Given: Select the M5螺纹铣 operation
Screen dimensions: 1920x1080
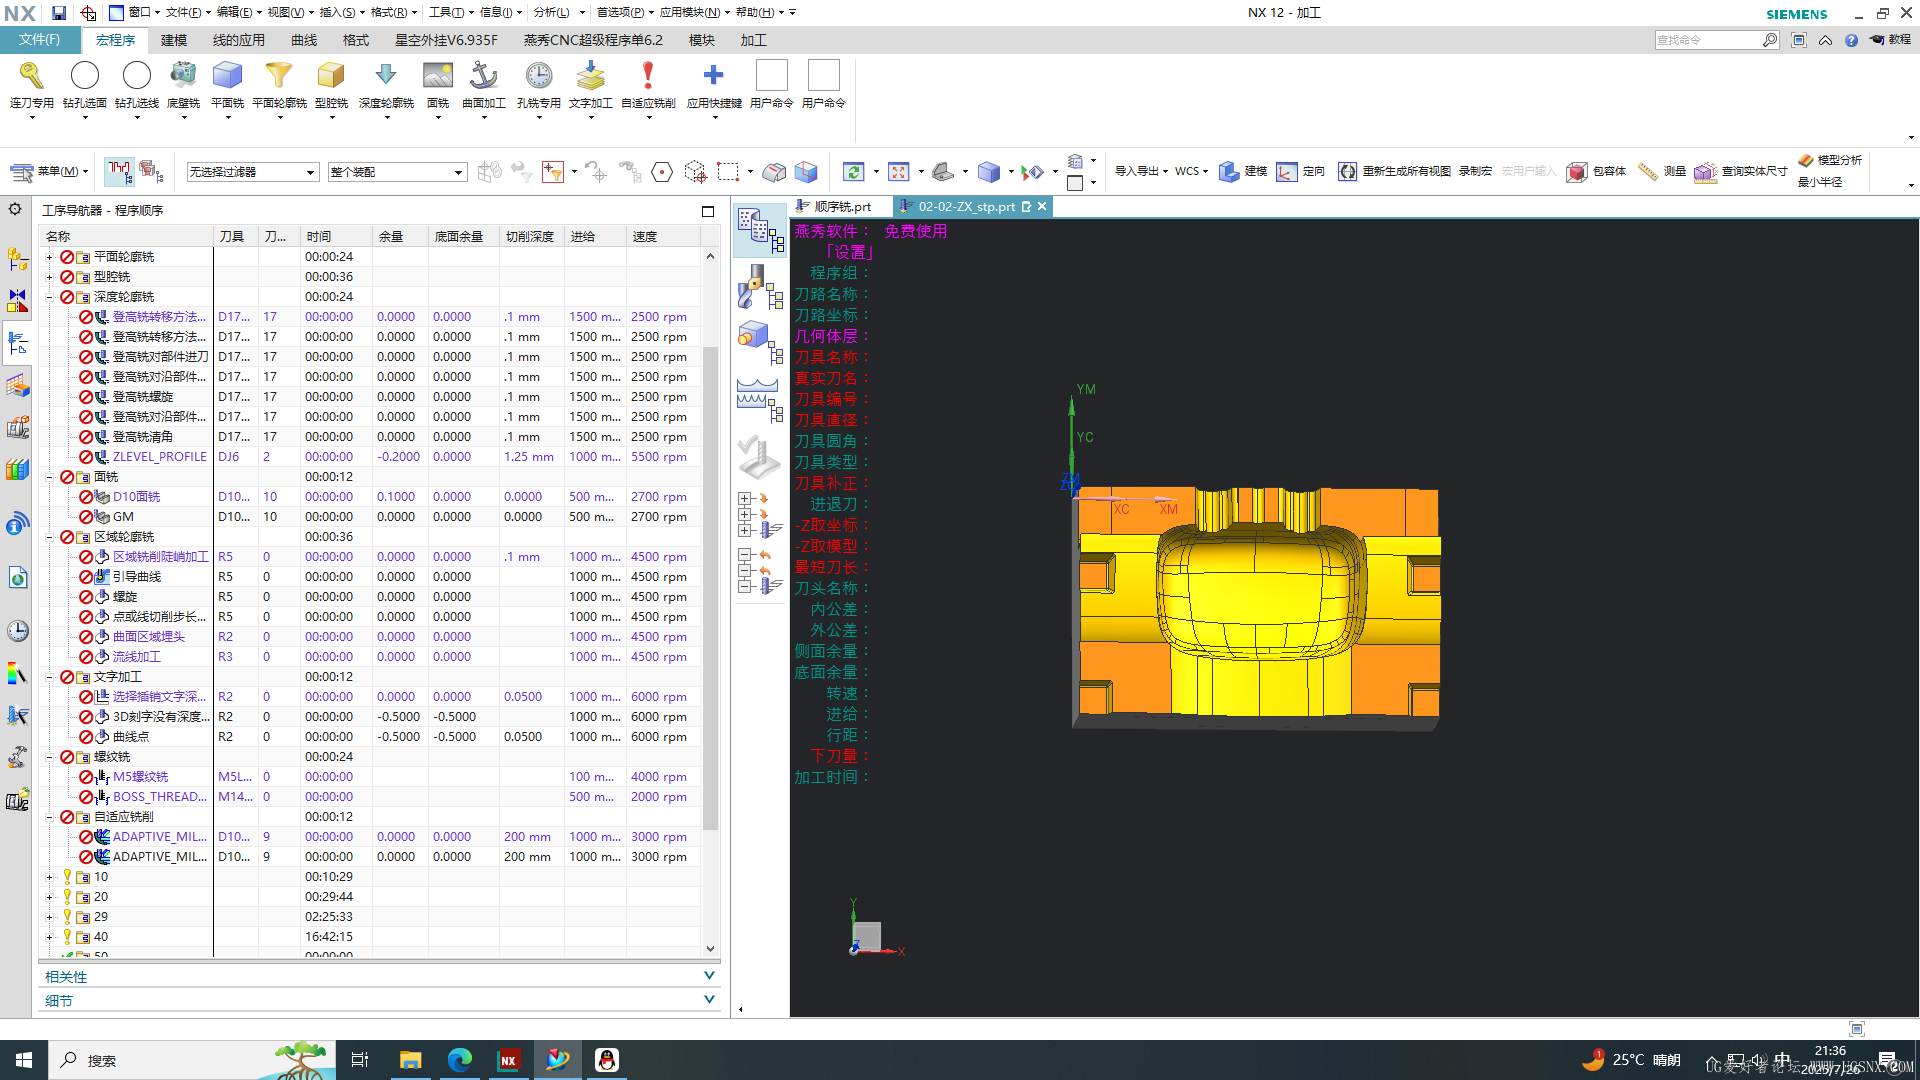Looking at the screenshot, I should [140, 777].
